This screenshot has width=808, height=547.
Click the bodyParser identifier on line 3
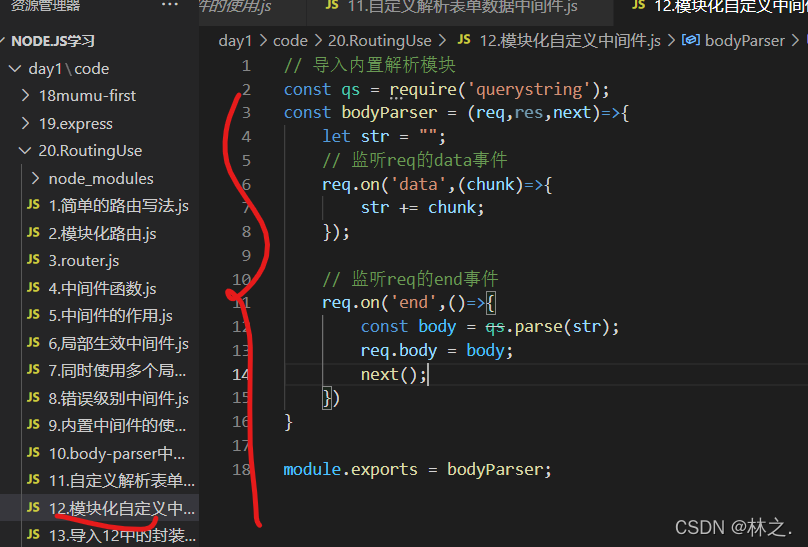pyautogui.click(x=389, y=113)
